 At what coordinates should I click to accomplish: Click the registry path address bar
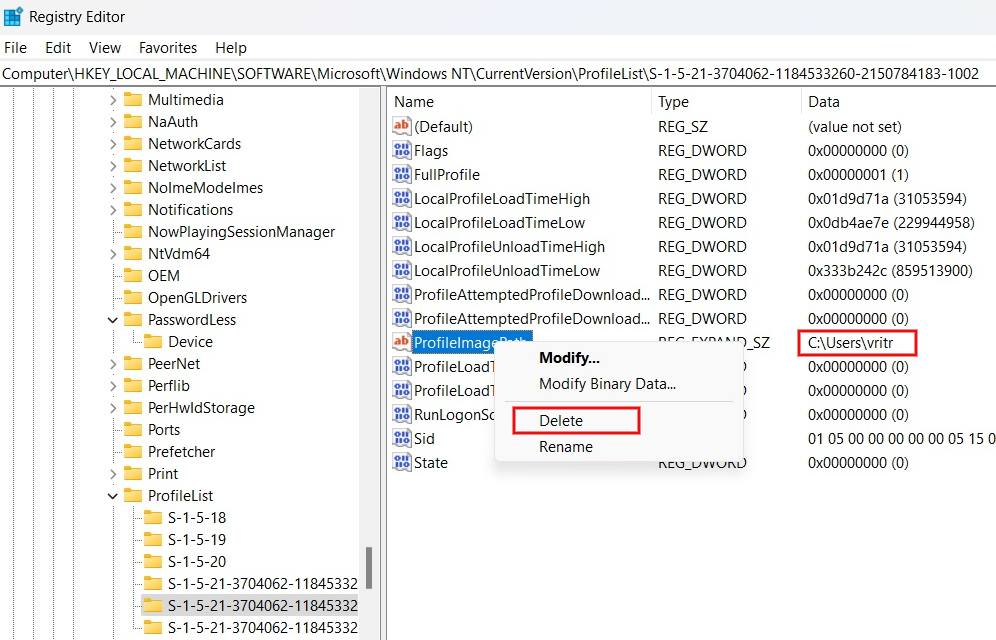click(x=400, y=72)
